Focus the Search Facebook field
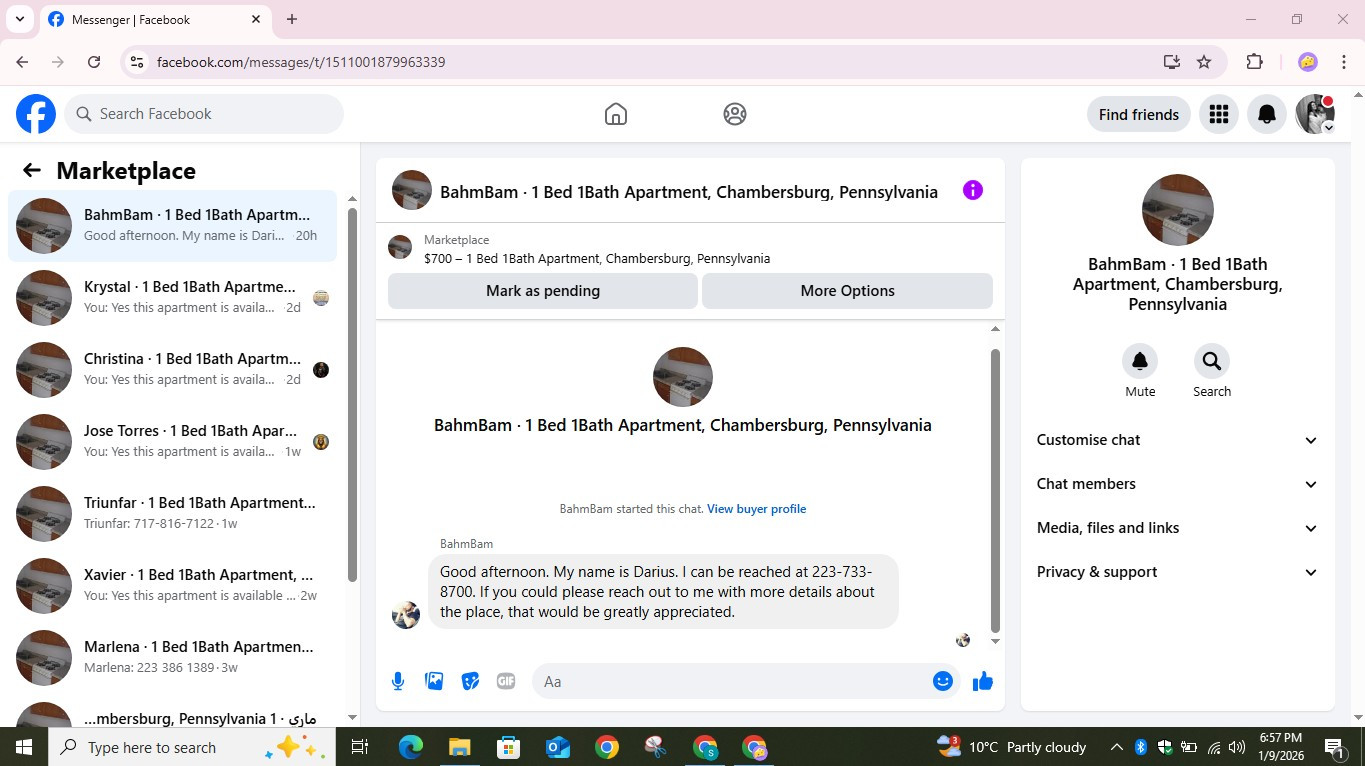Viewport: 1365px width, 766px height. (204, 114)
